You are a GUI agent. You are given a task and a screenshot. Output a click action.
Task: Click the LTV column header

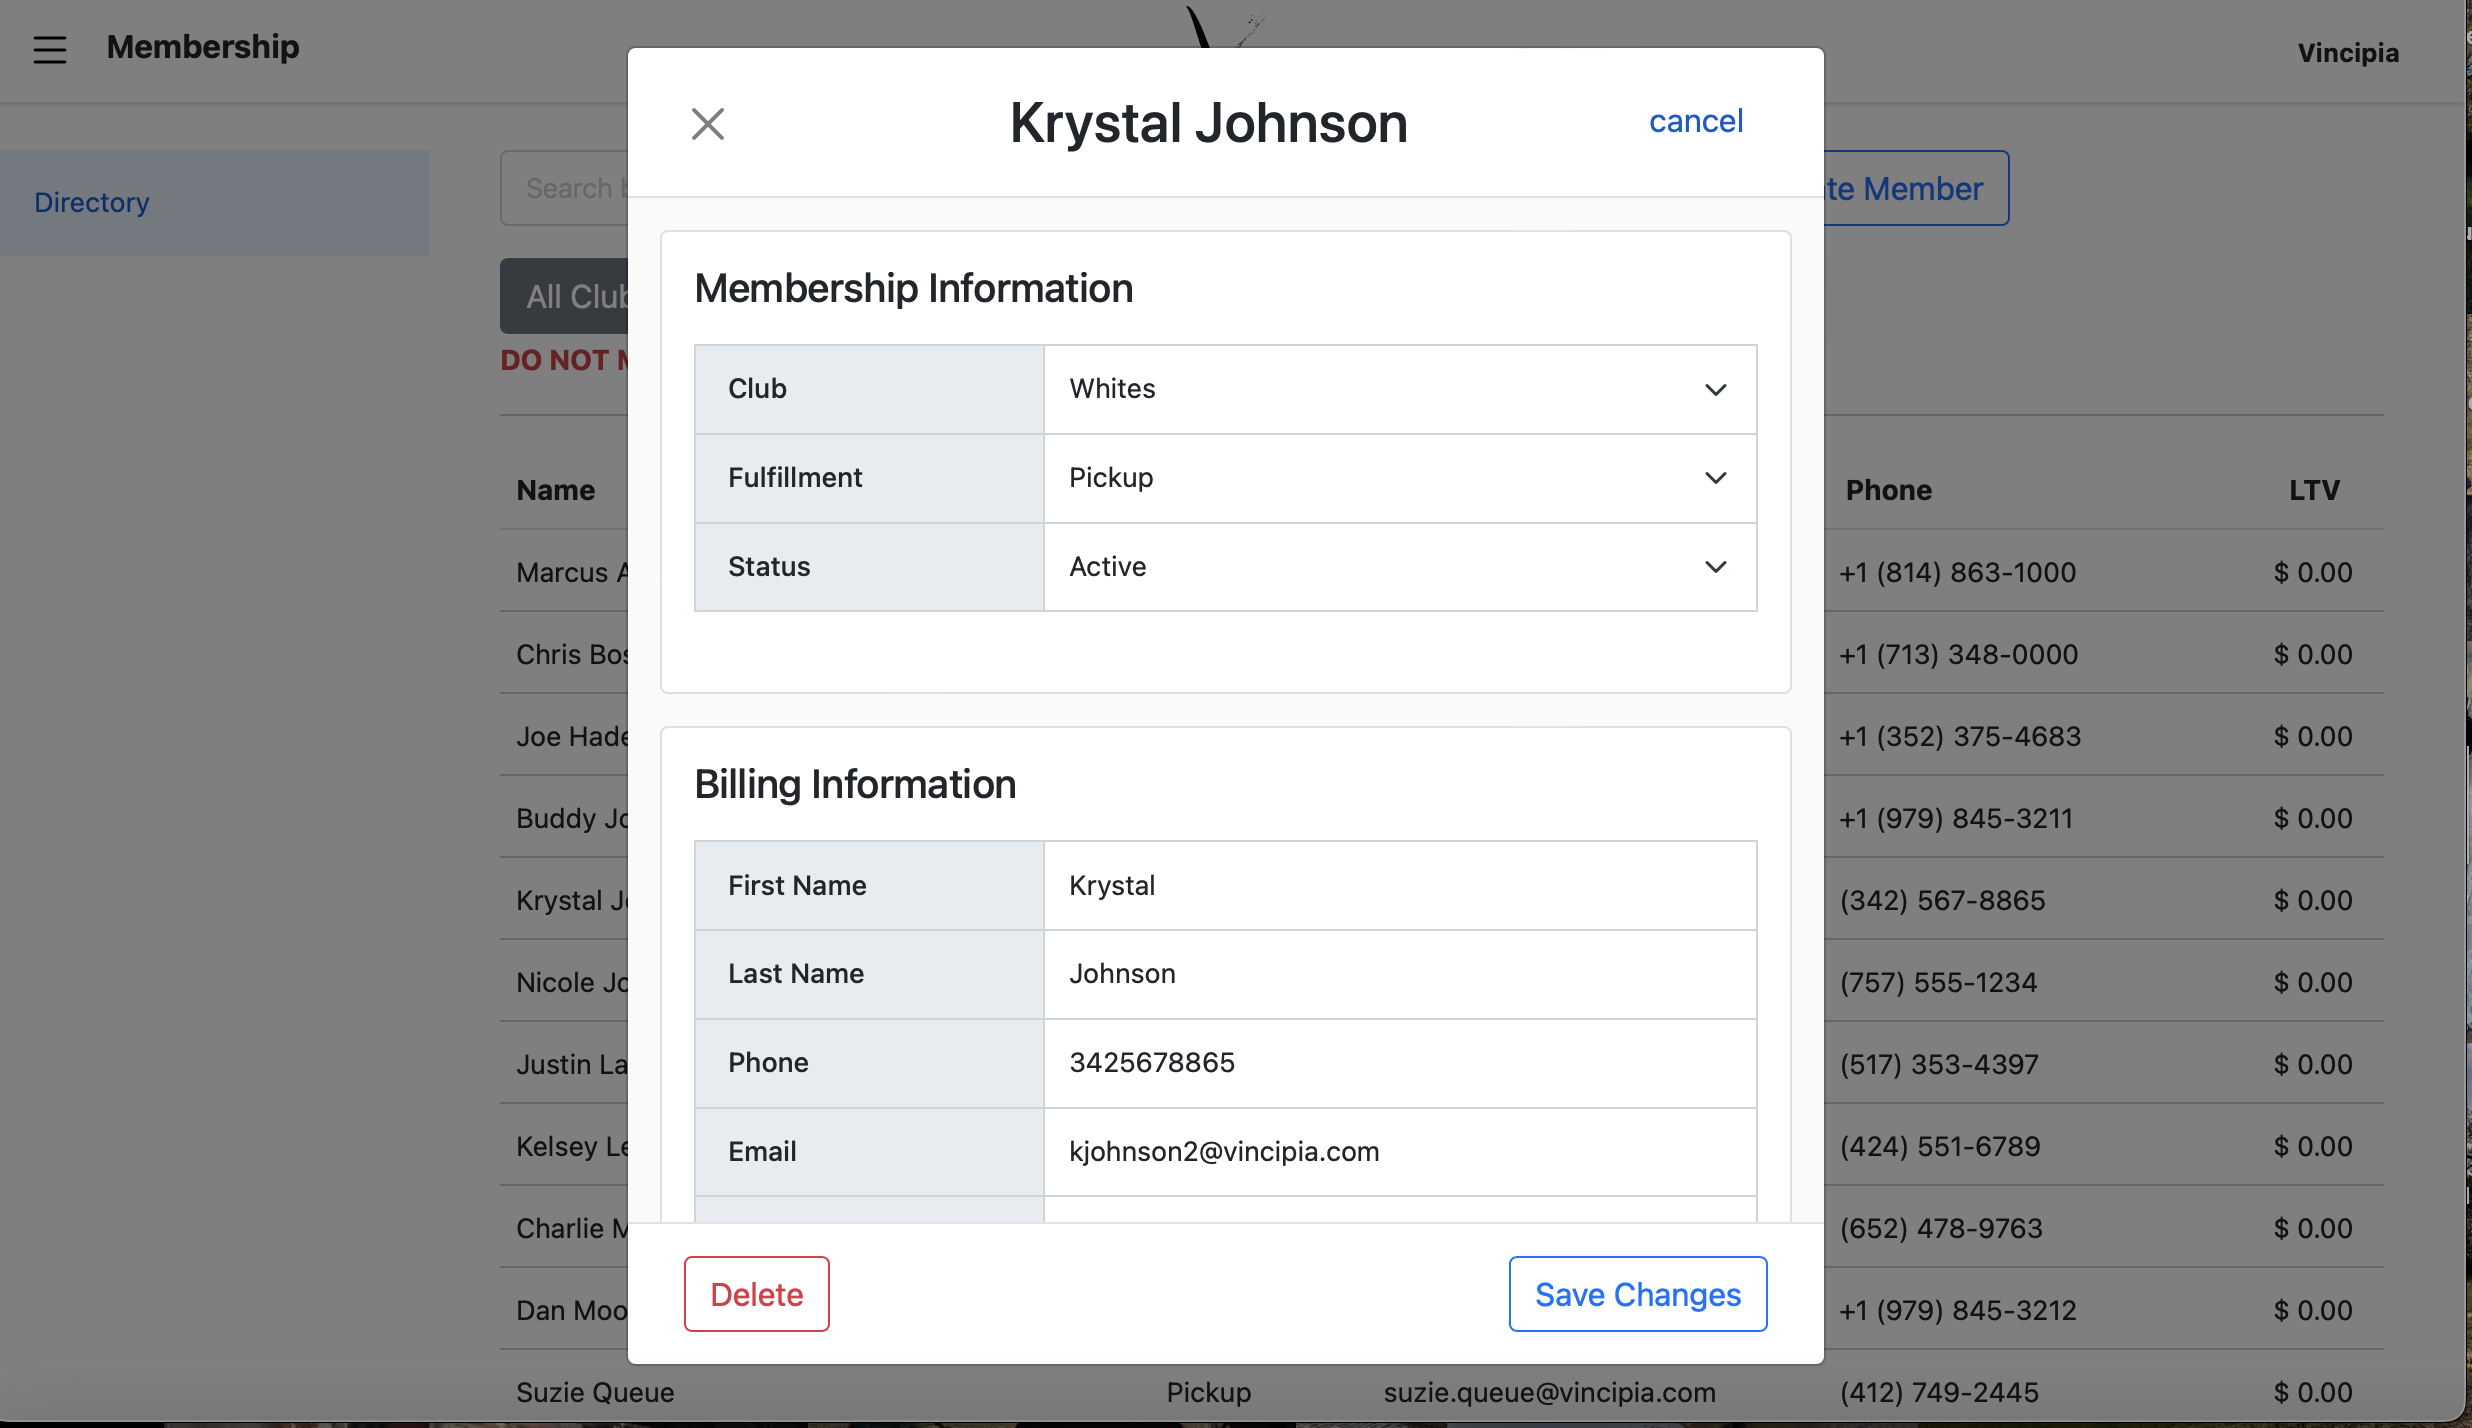pos(2314,490)
